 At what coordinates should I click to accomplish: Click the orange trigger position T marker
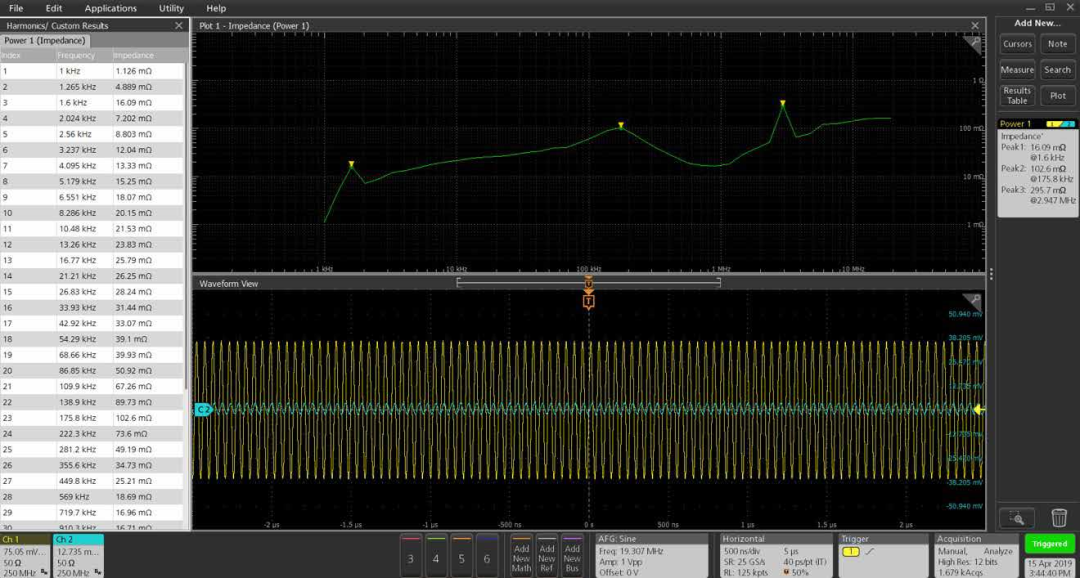tap(588, 301)
